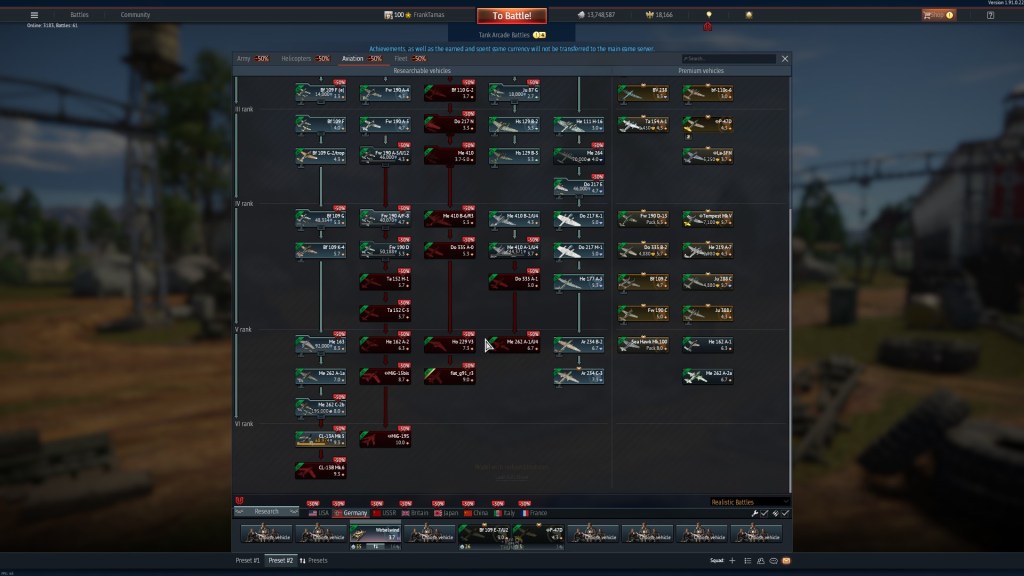
Task: Open the Realistic Battles mode dropdown
Action: (750, 501)
